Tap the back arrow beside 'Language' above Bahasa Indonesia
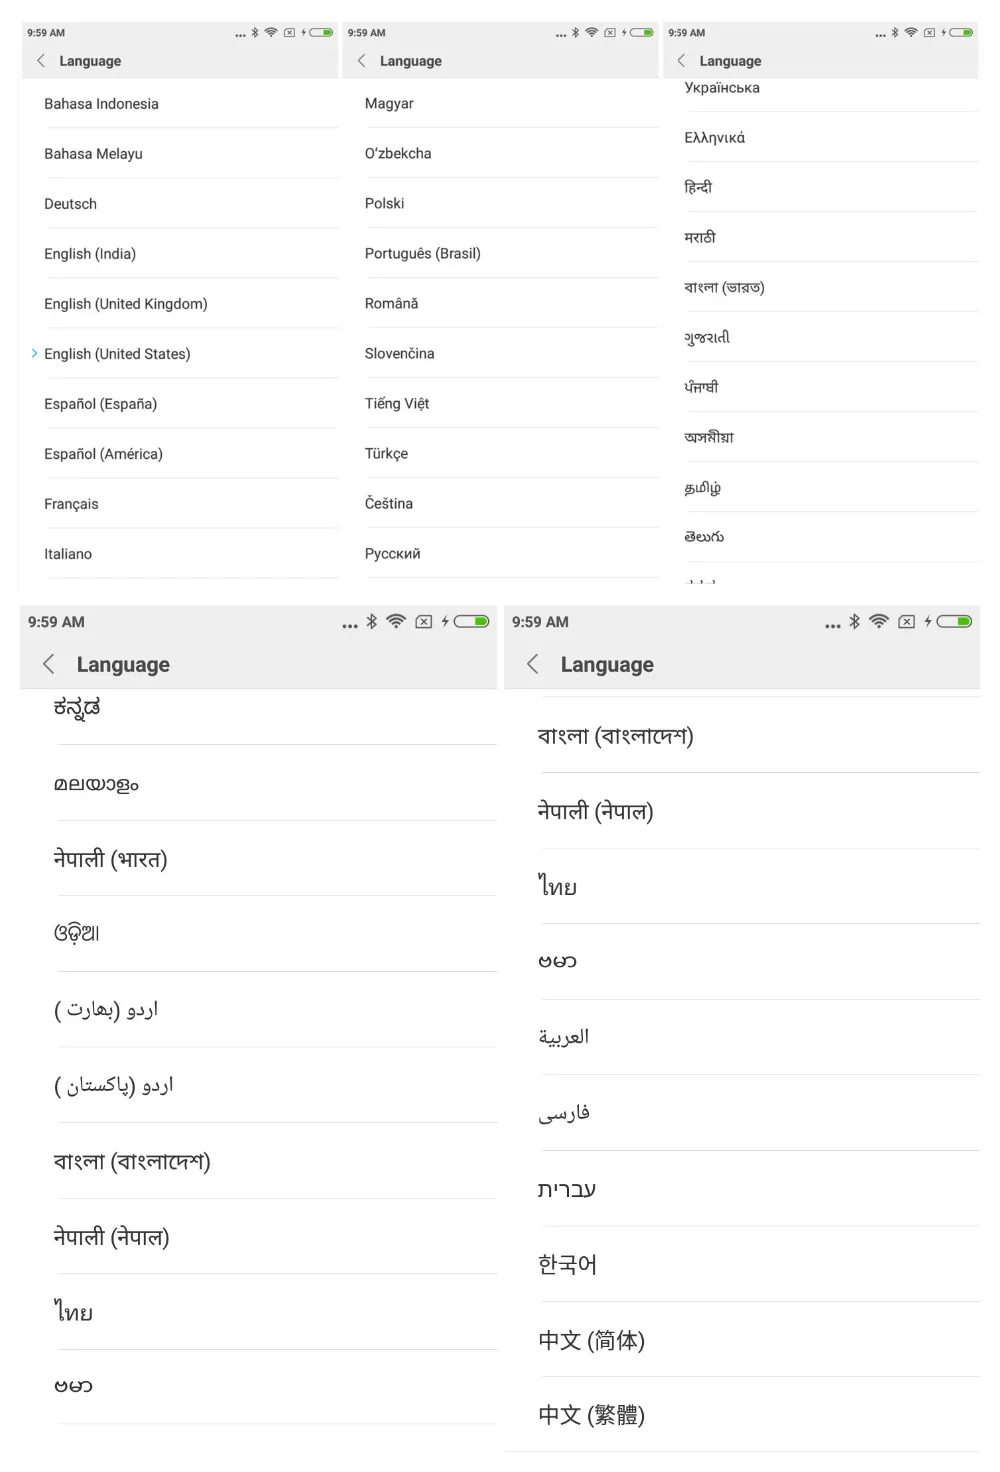 click(x=41, y=61)
